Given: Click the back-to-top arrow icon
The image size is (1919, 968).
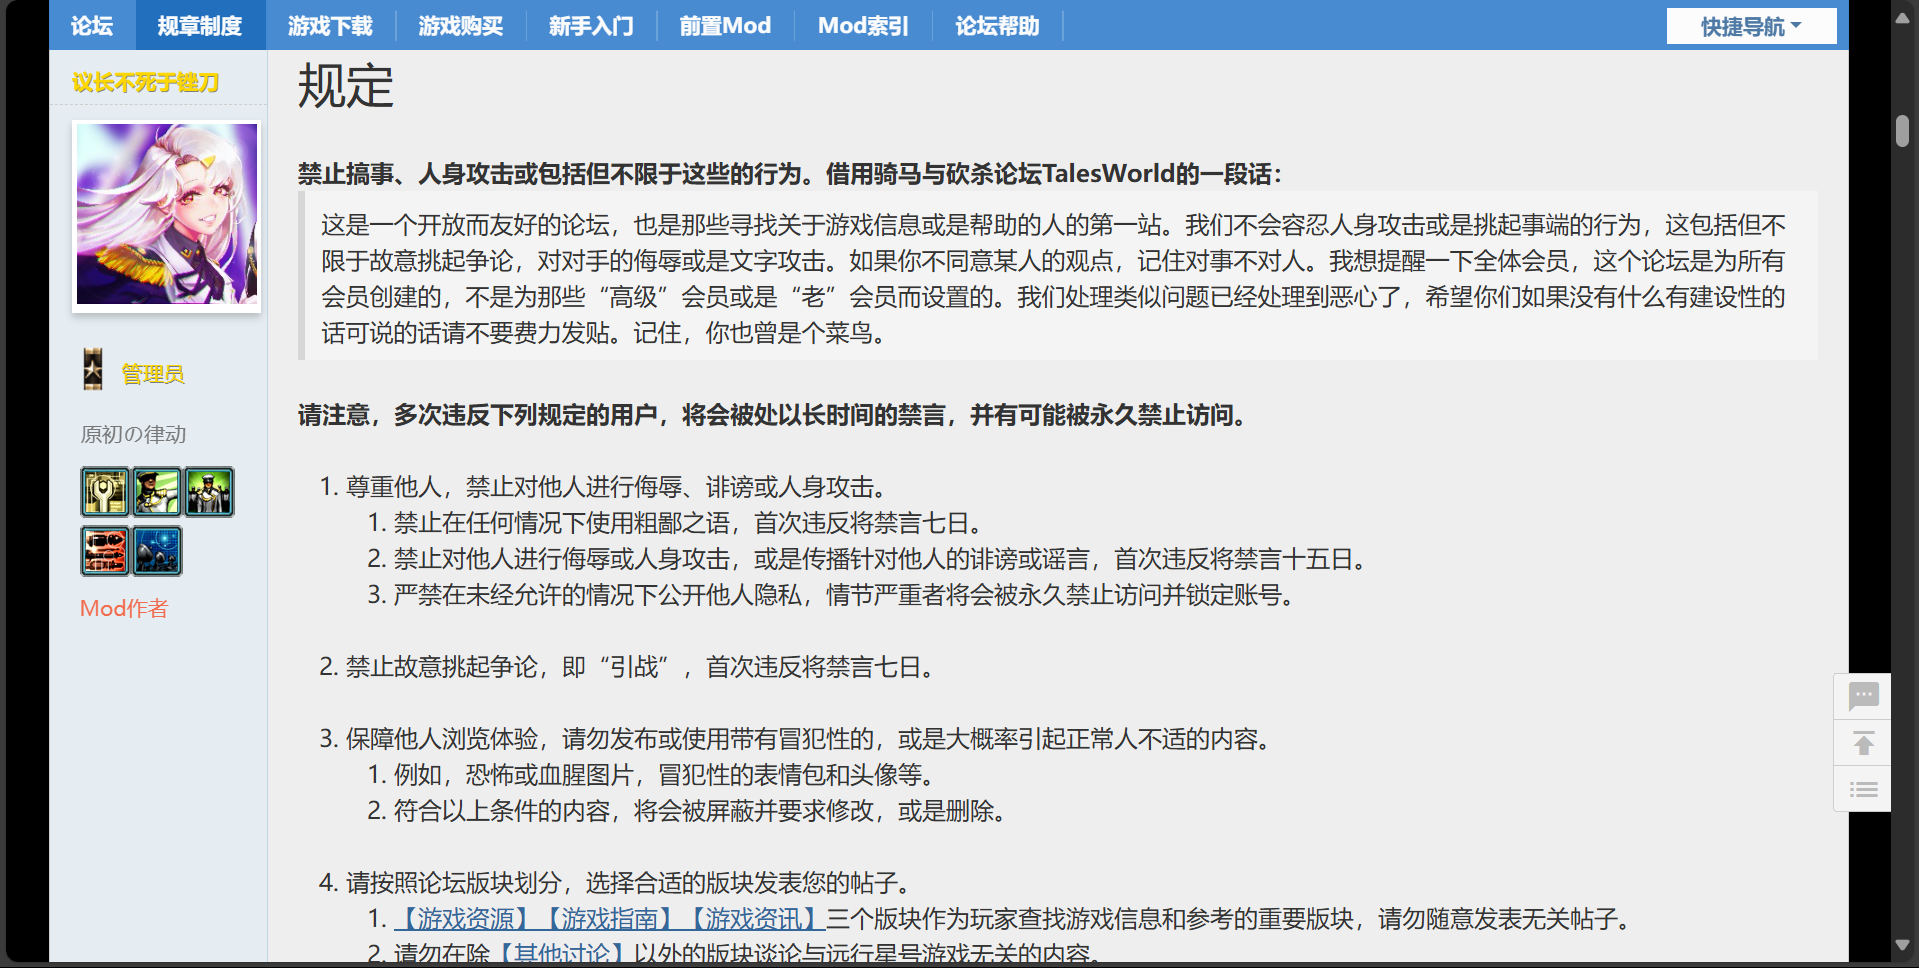Looking at the screenshot, I should (x=1862, y=743).
